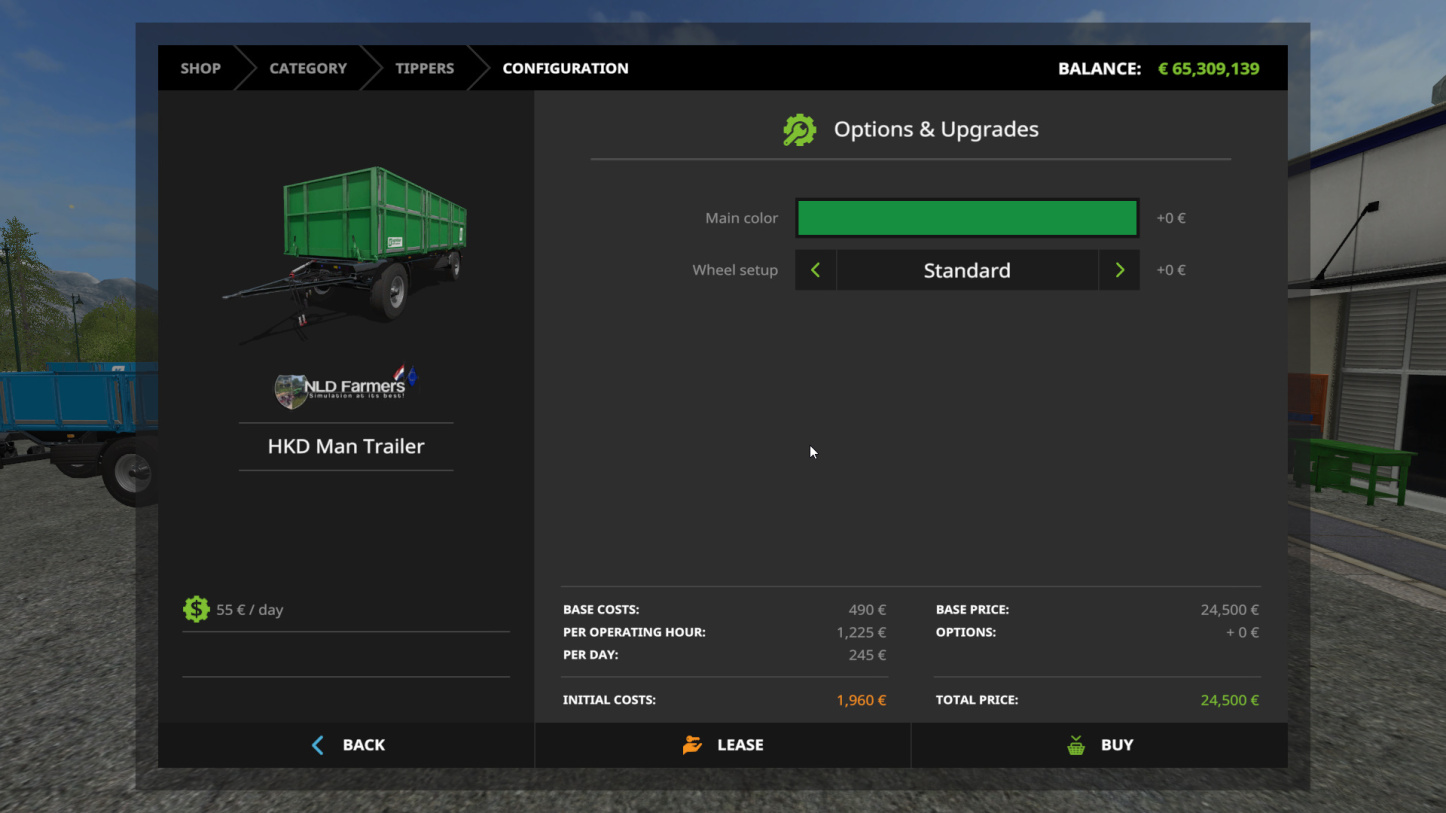Click the NLD Farmers brand logo
The height and width of the screenshot is (813, 1446).
click(346, 387)
